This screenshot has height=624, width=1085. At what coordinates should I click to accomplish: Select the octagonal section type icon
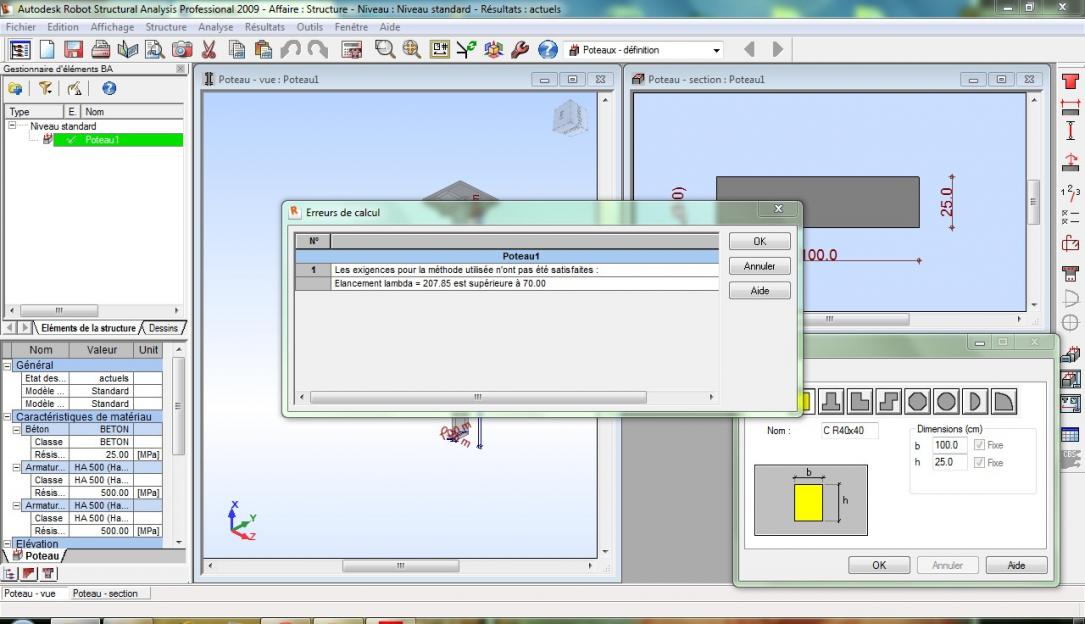pos(918,401)
